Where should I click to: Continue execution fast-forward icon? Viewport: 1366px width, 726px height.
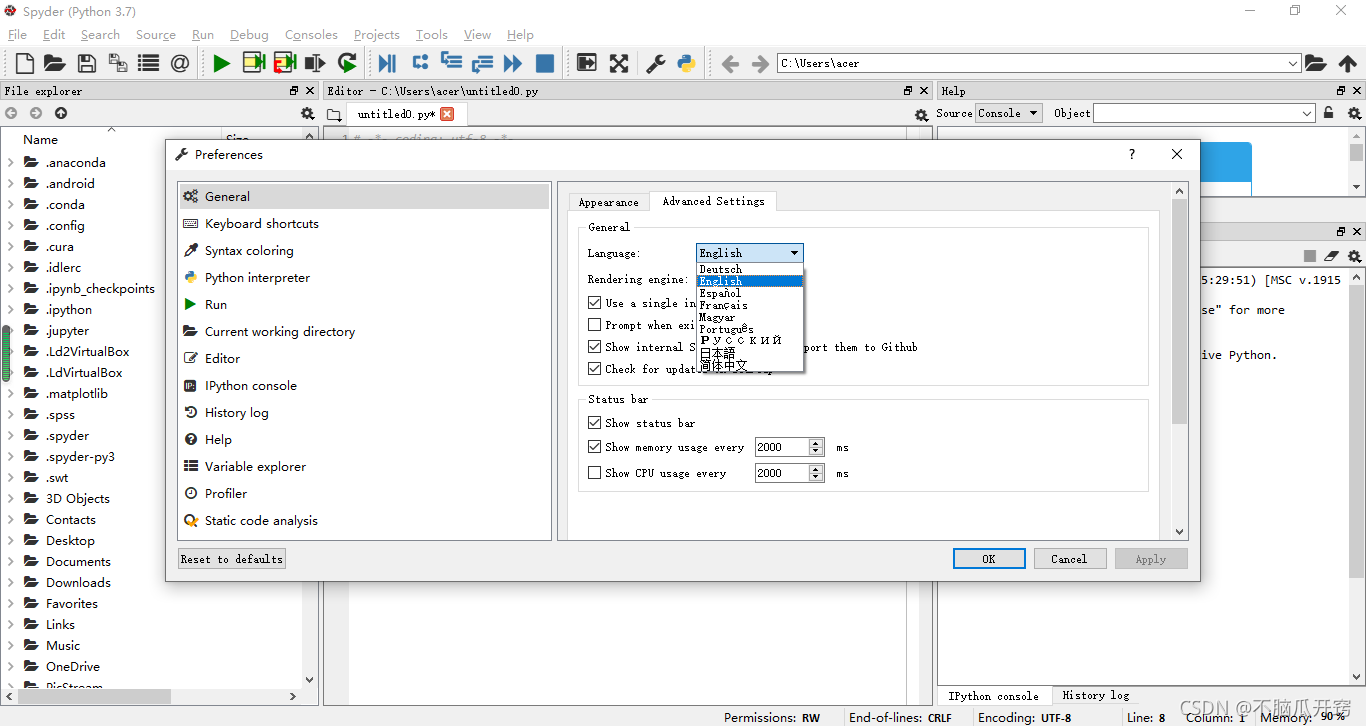pos(513,63)
